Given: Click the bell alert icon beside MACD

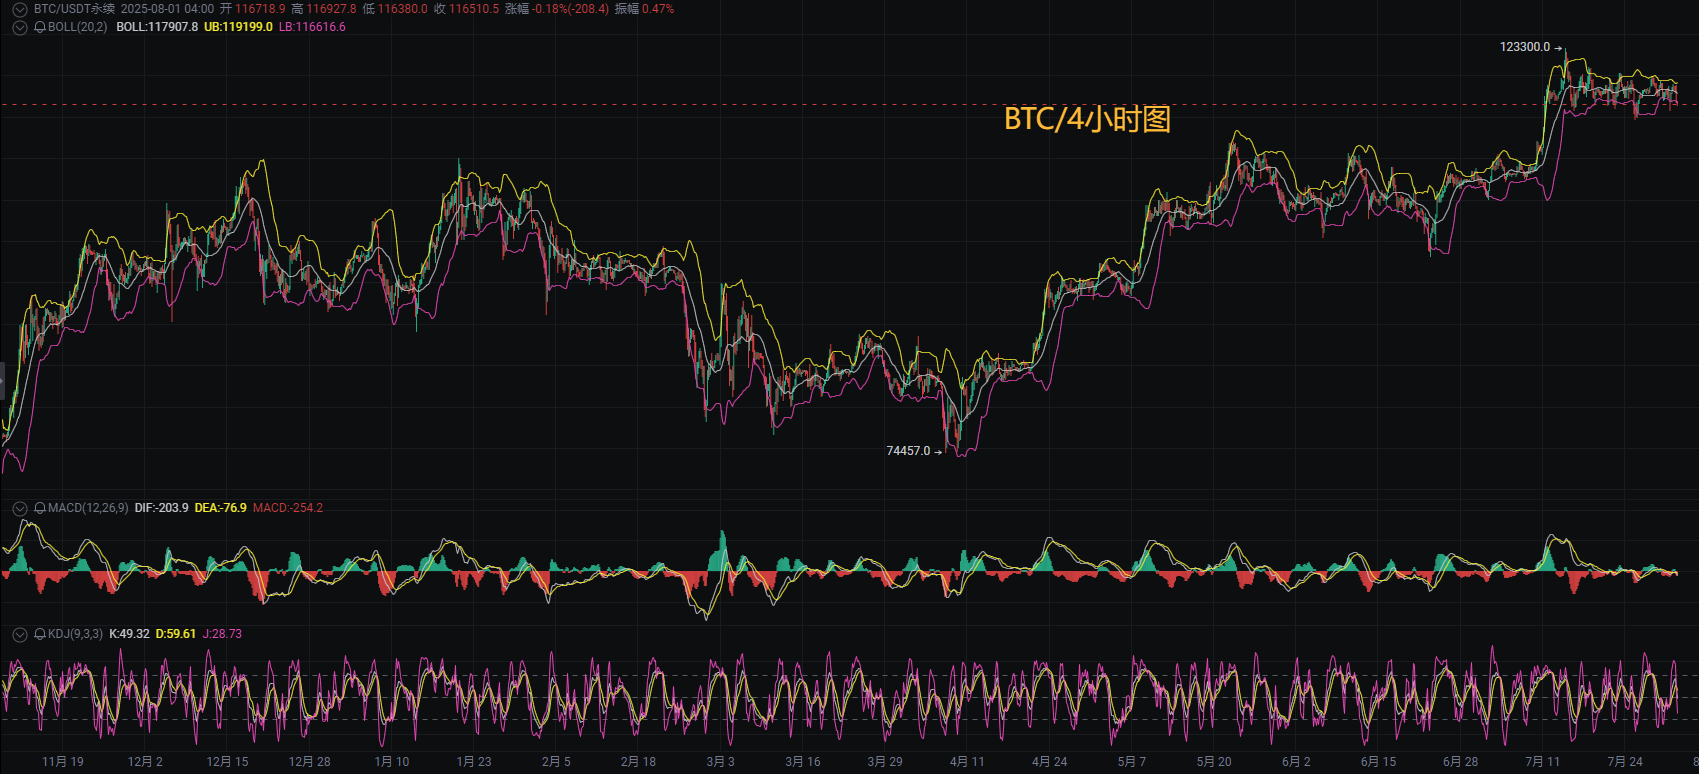Looking at the screenshot, I should [x=40, y=508].
